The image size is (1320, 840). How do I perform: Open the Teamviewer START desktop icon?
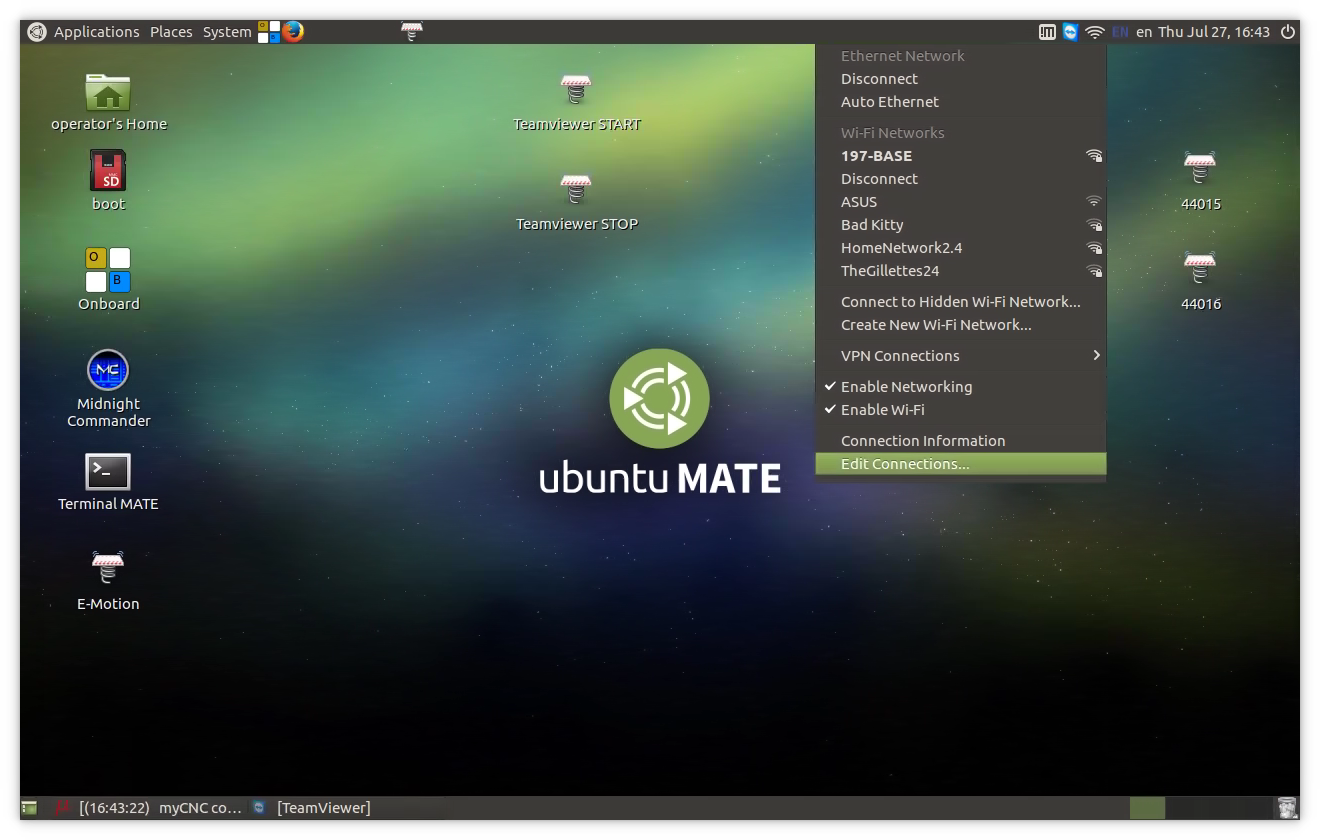[576, 90]
